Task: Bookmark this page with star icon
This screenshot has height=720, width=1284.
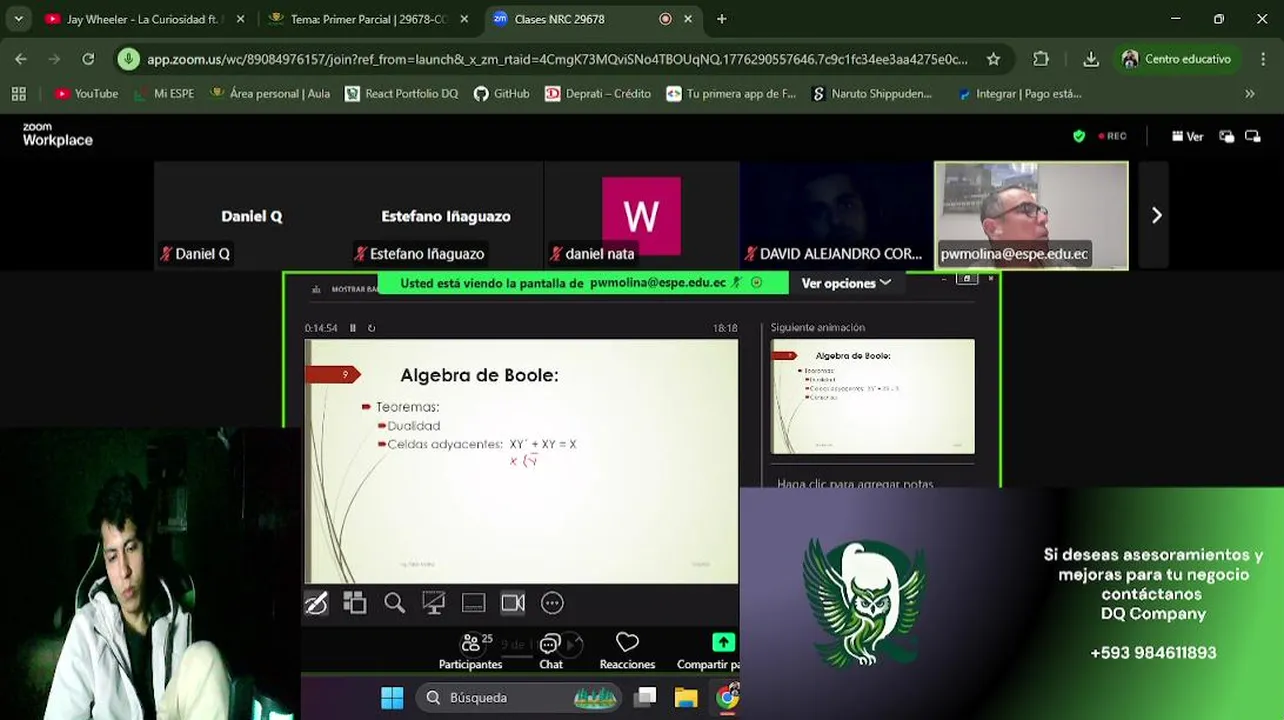Action: pyautogui.click(x=993, y=59)
